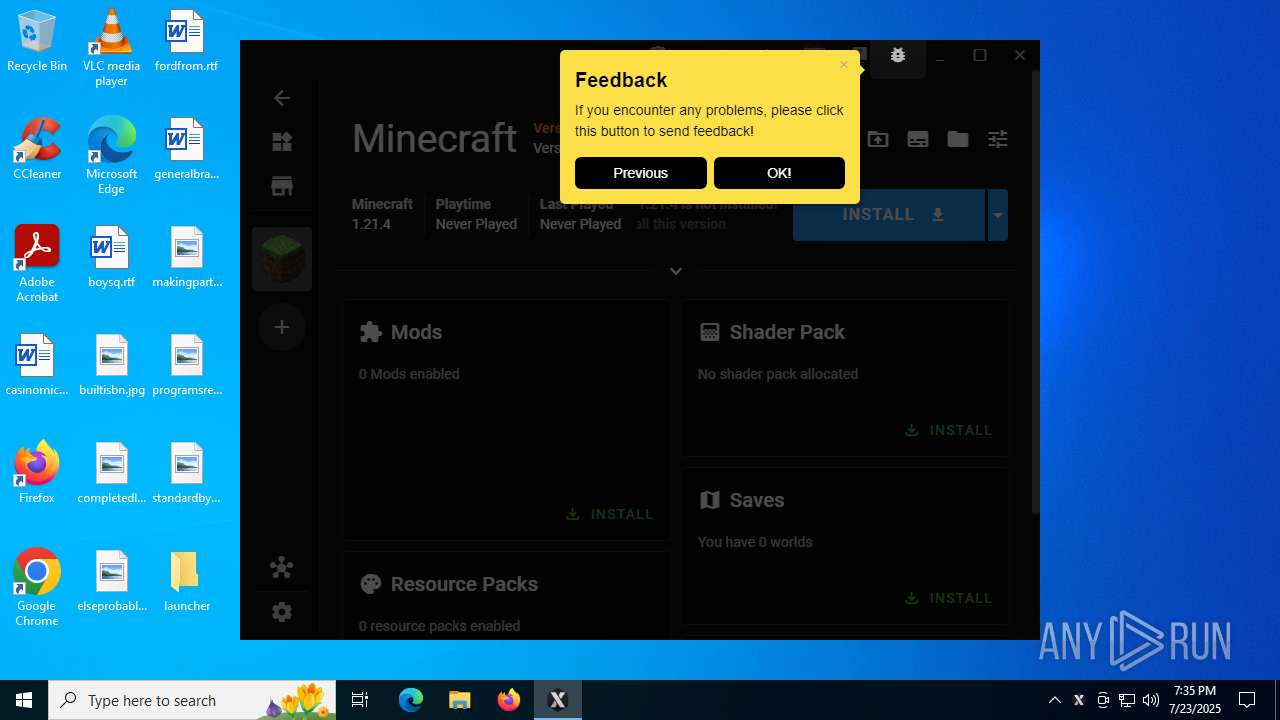Viewport: 1280px width, 720px height.
Task: Open the instance folder icon
Action: [x=958, y=139]
